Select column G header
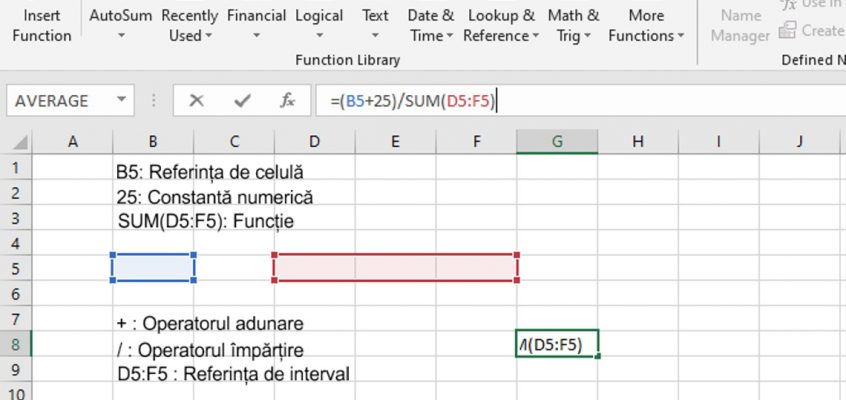The width and height of the screenshot is (846, 400). [557, 142]
